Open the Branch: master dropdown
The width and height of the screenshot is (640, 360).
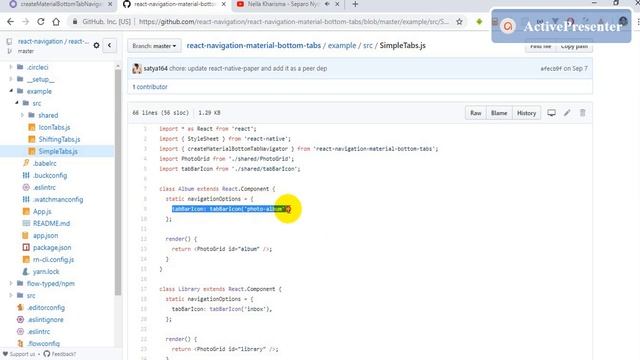click(x=154, y=46)
